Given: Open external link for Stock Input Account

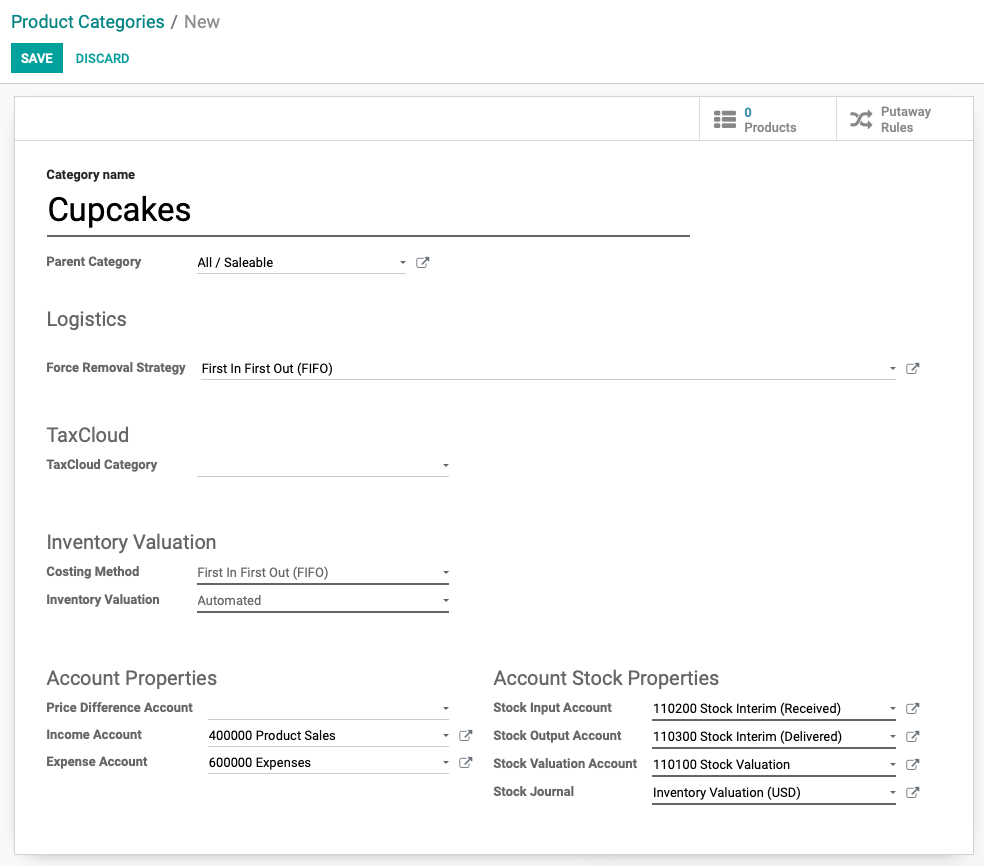Looking at the screenshot, I should (x=912, y=708).
